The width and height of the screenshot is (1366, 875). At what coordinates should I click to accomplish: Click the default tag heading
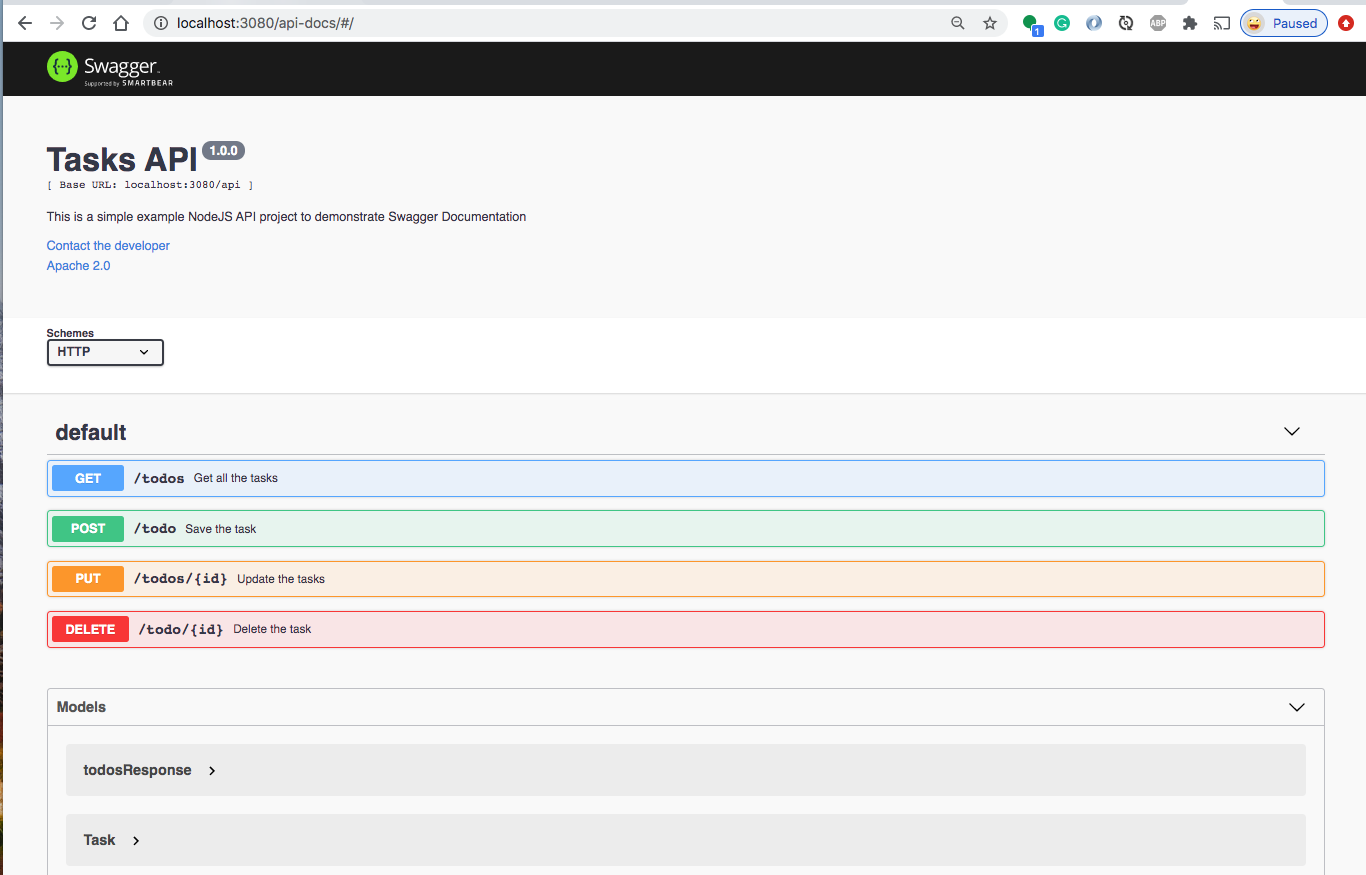pyautogui.click(x=91, y=433)
